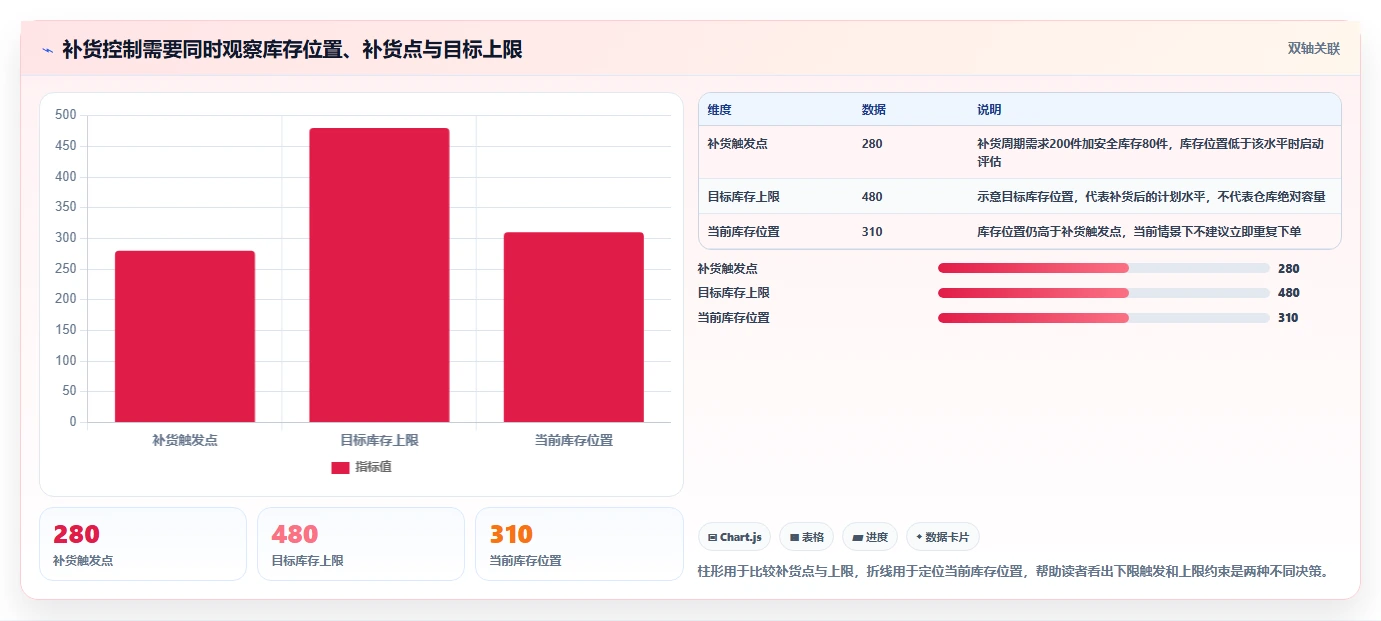Click the 目标库存上限 label beside progress bar
The image size is (1381, 621).
click(x=733, y=293)
